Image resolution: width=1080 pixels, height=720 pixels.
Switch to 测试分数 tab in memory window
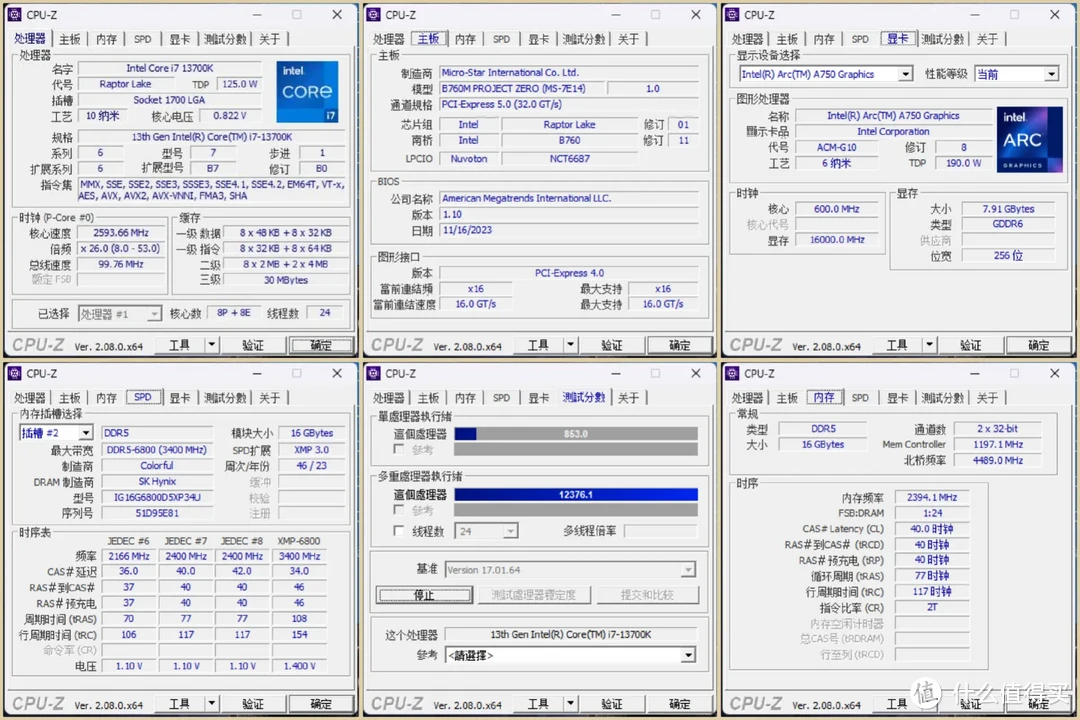pos(942,398)
